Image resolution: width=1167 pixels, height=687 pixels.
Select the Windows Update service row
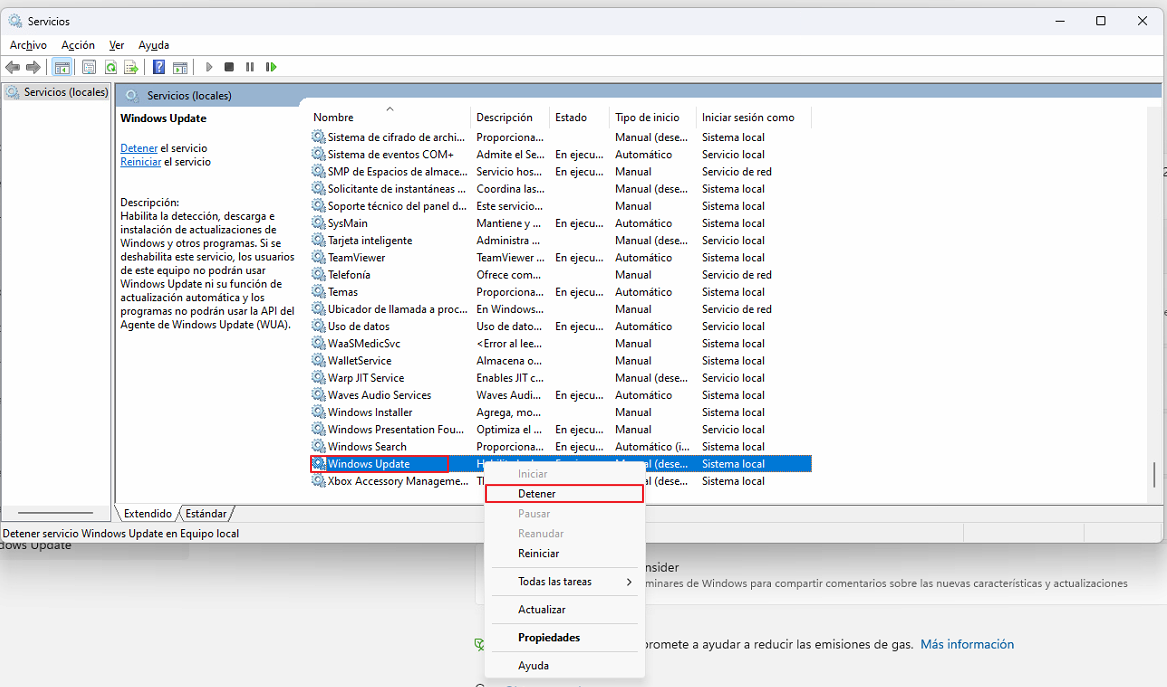pos(560,464)
